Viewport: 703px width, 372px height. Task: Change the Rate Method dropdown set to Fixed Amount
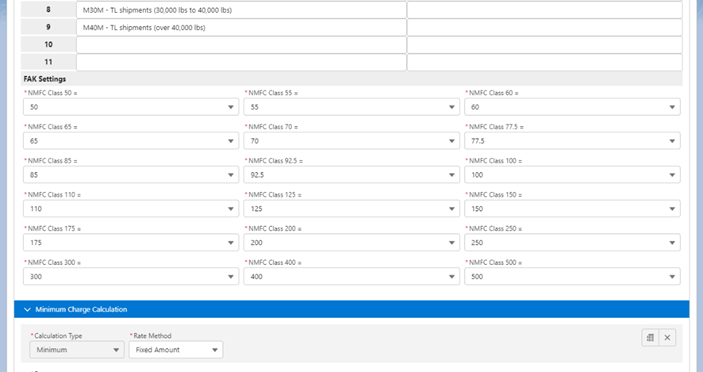click(176, 350)
